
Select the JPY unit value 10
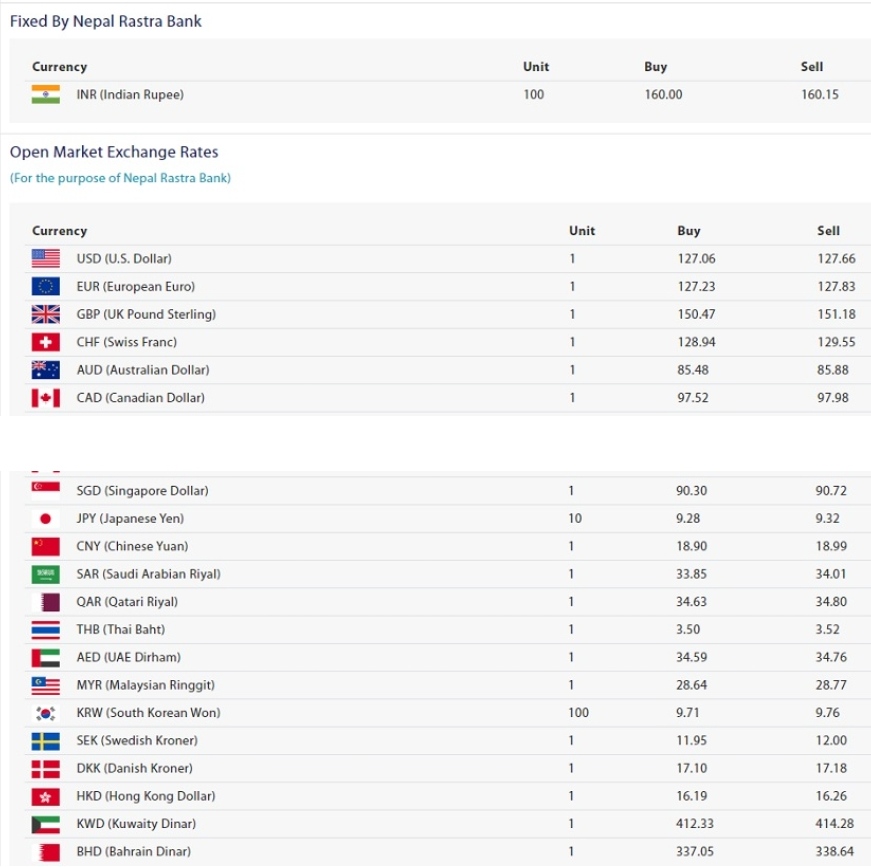tap(575, 519)
